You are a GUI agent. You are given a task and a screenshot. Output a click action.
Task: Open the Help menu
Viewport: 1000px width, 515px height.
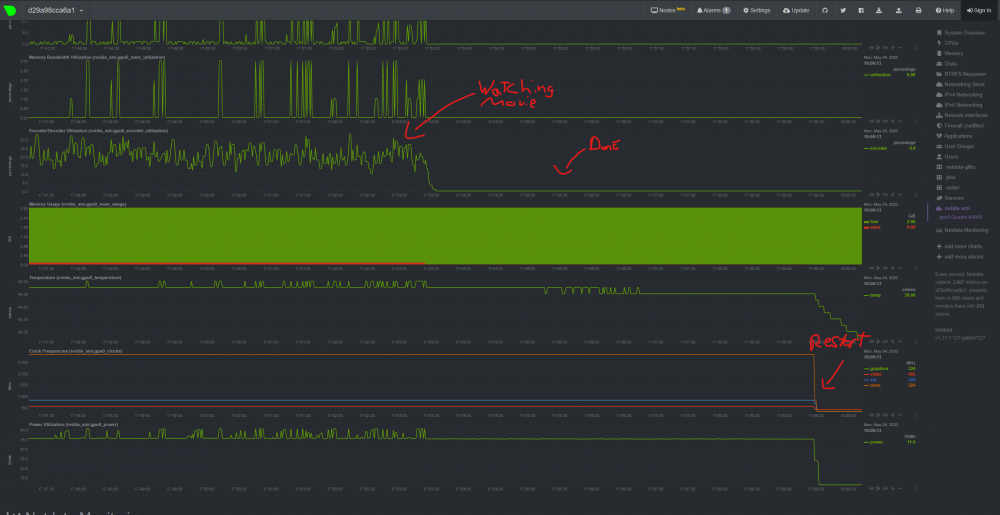click(x=945, y=10)
